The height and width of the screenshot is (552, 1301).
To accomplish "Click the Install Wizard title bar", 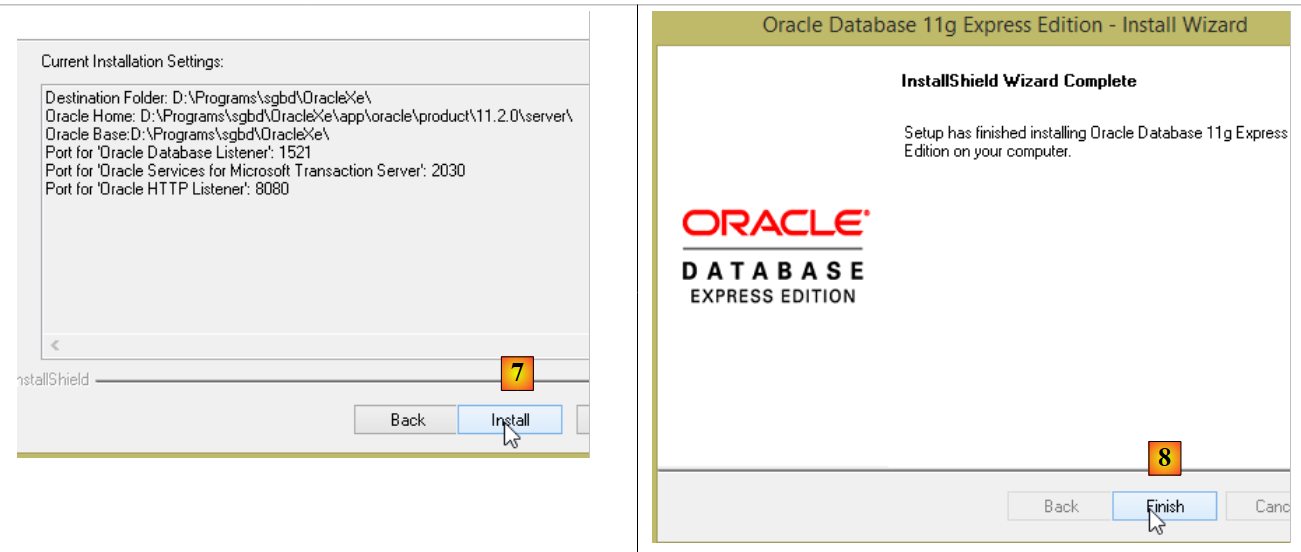I will 1004,25.
